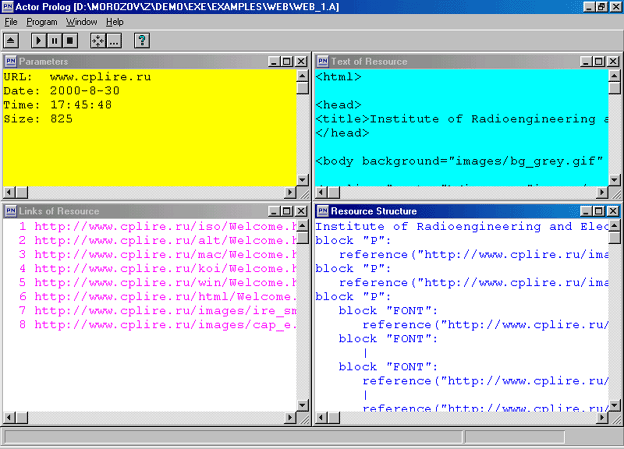Close the Parameters window

[302, 61]
